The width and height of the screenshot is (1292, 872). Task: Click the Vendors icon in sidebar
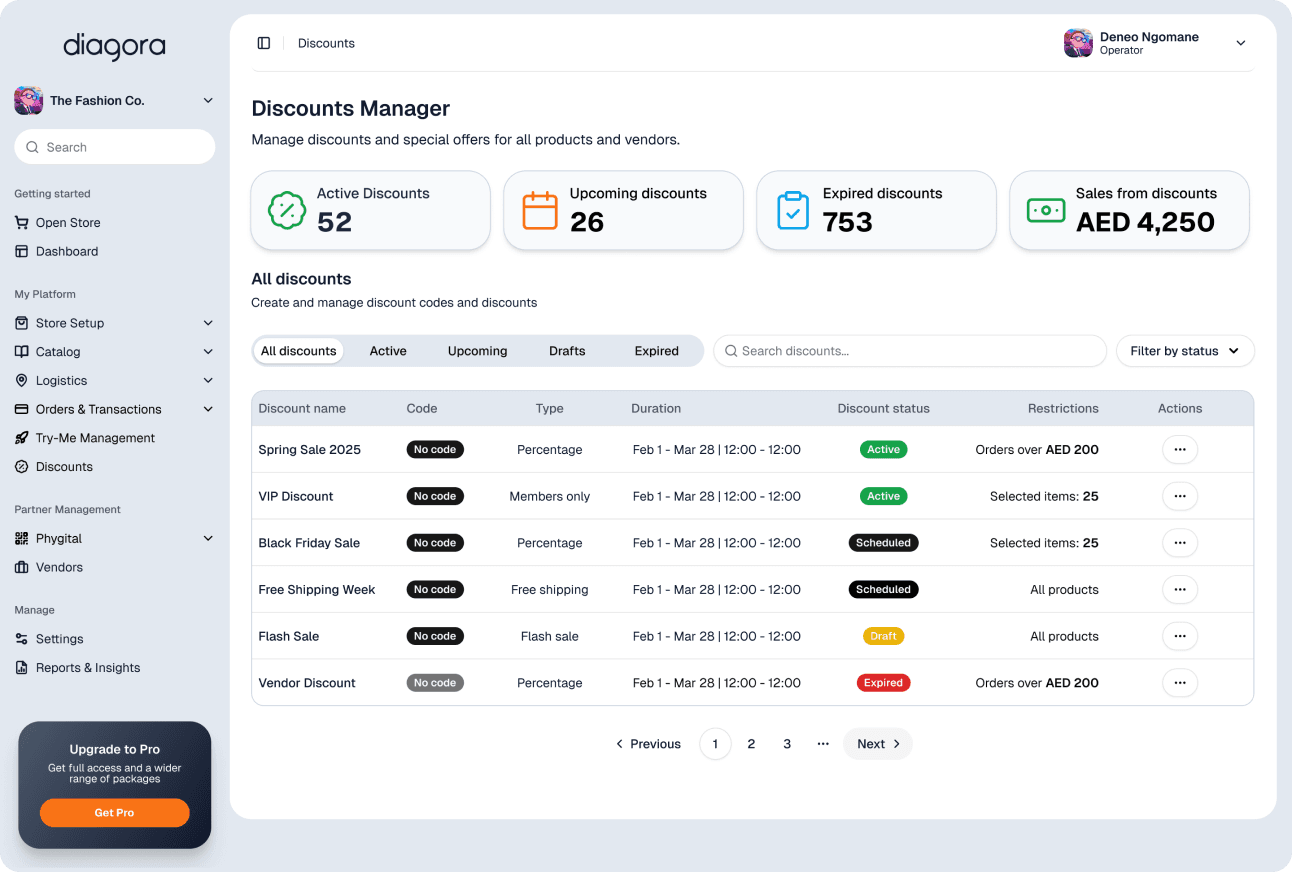tap(22, 567)
